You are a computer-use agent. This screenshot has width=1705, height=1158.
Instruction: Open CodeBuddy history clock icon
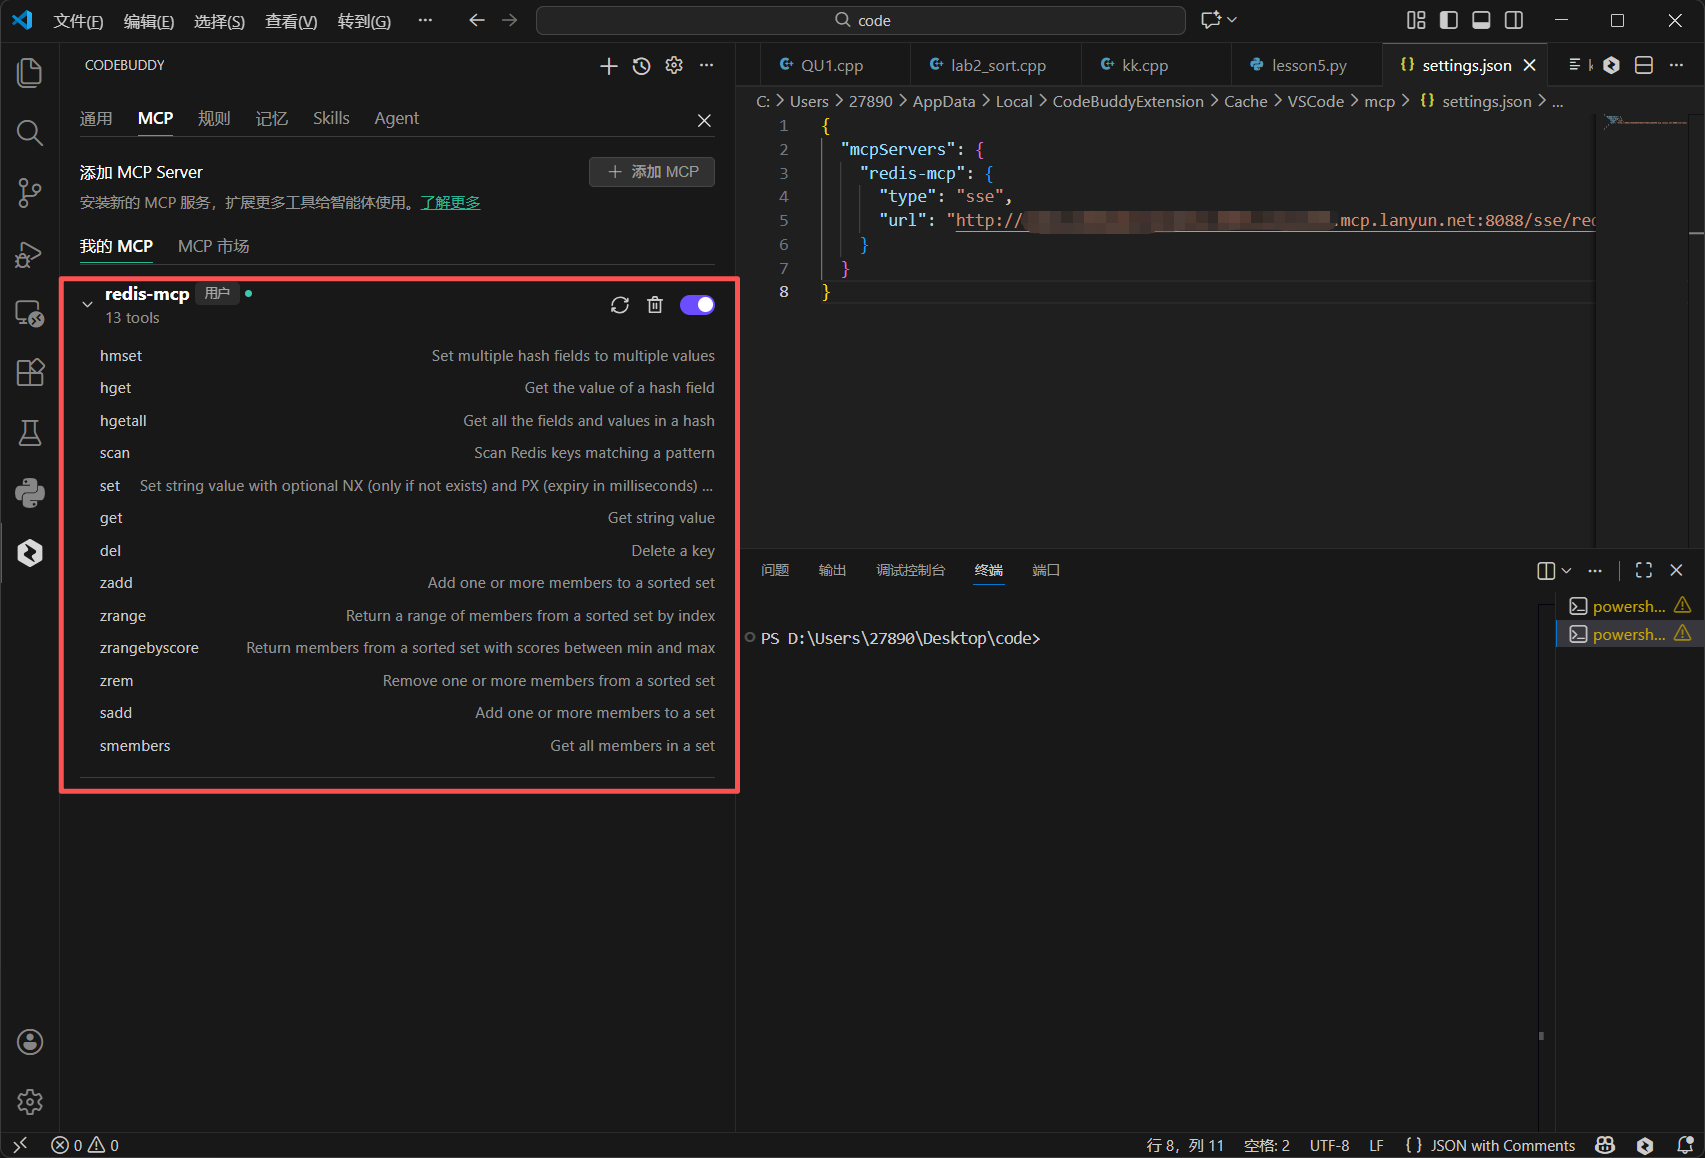(x=641, y=65)
